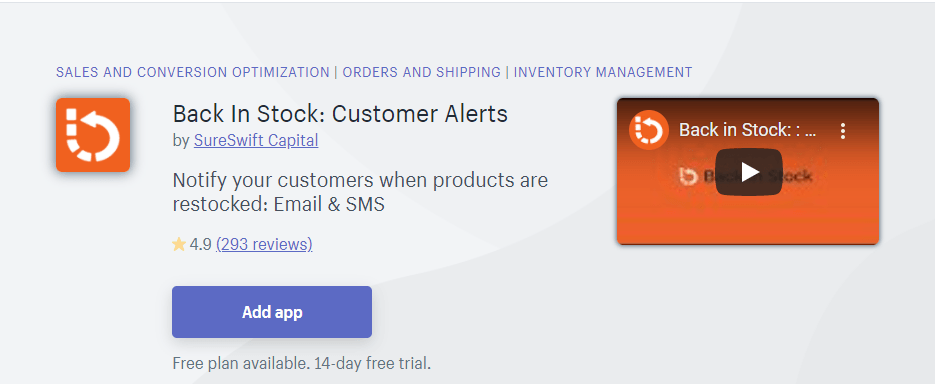The image size is (935, 384).
Task: Open the video title 'Back in Stock: :' link
Action: click(x=747, y=130)
